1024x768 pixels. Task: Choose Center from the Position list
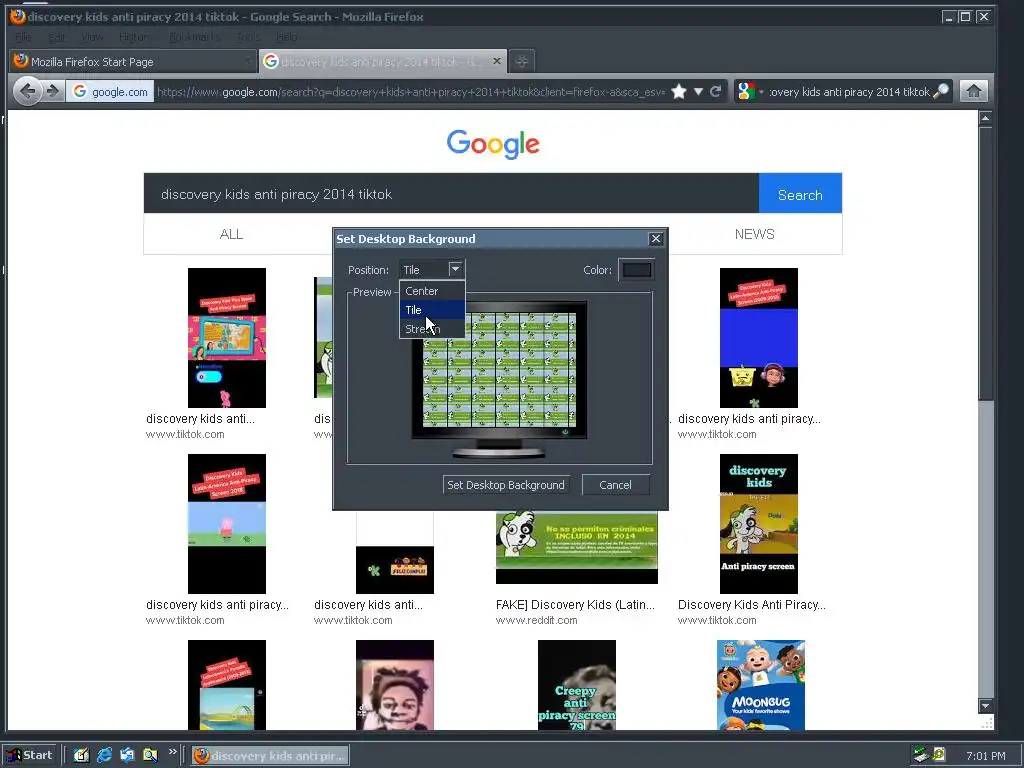click(x=432, y=291)
